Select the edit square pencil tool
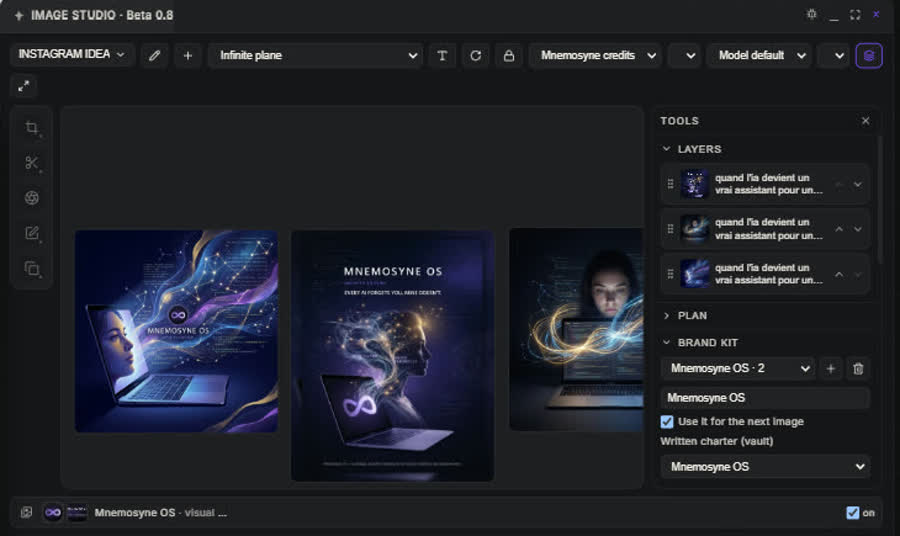This screenshot has width=900, height=536. pos(32,233)
